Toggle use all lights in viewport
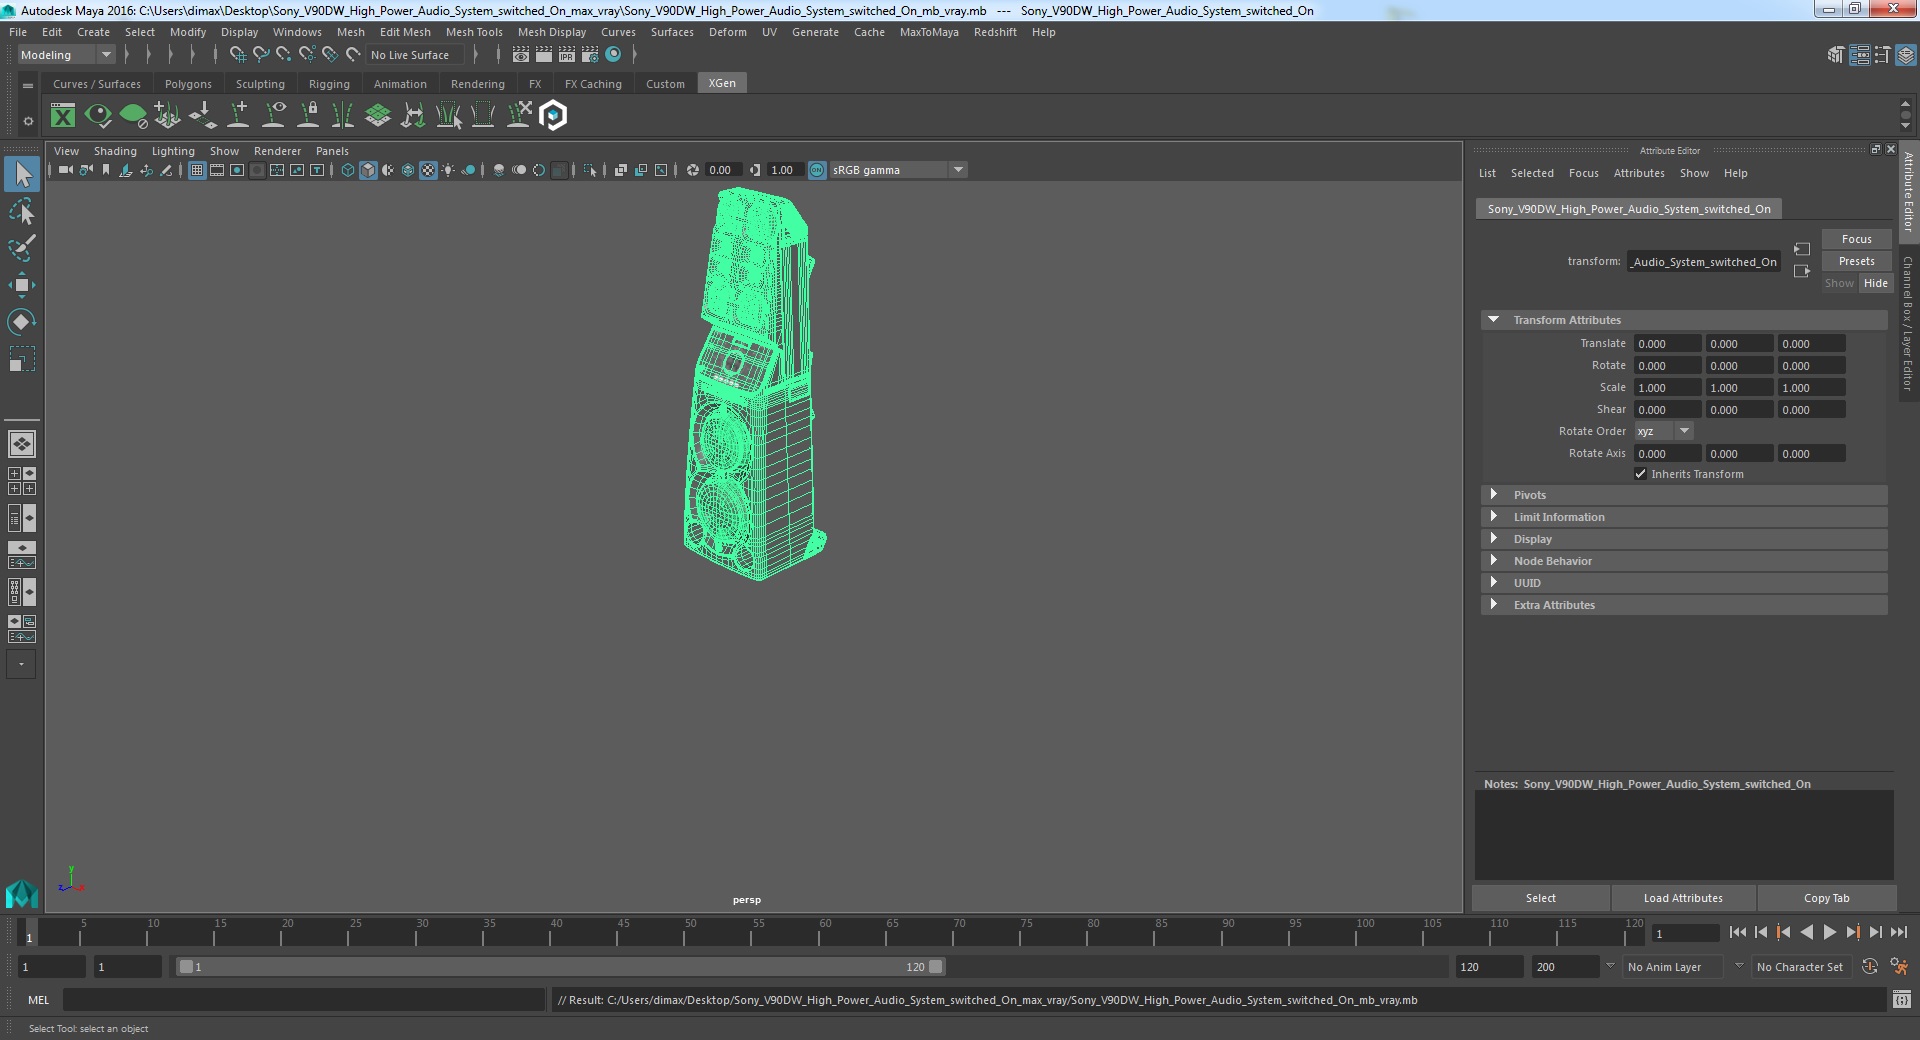This screenshot has width=1920, height=1040. (448, 170)
